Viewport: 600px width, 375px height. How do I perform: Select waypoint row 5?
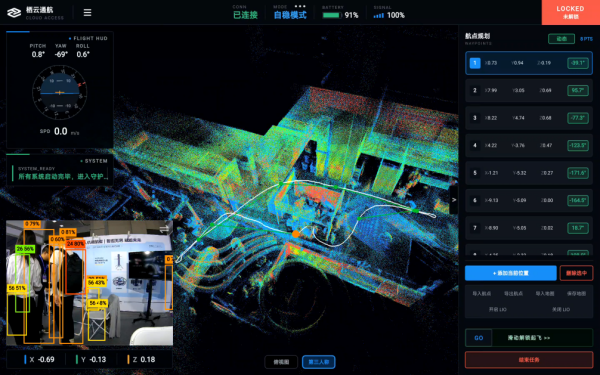click(529, 173)
